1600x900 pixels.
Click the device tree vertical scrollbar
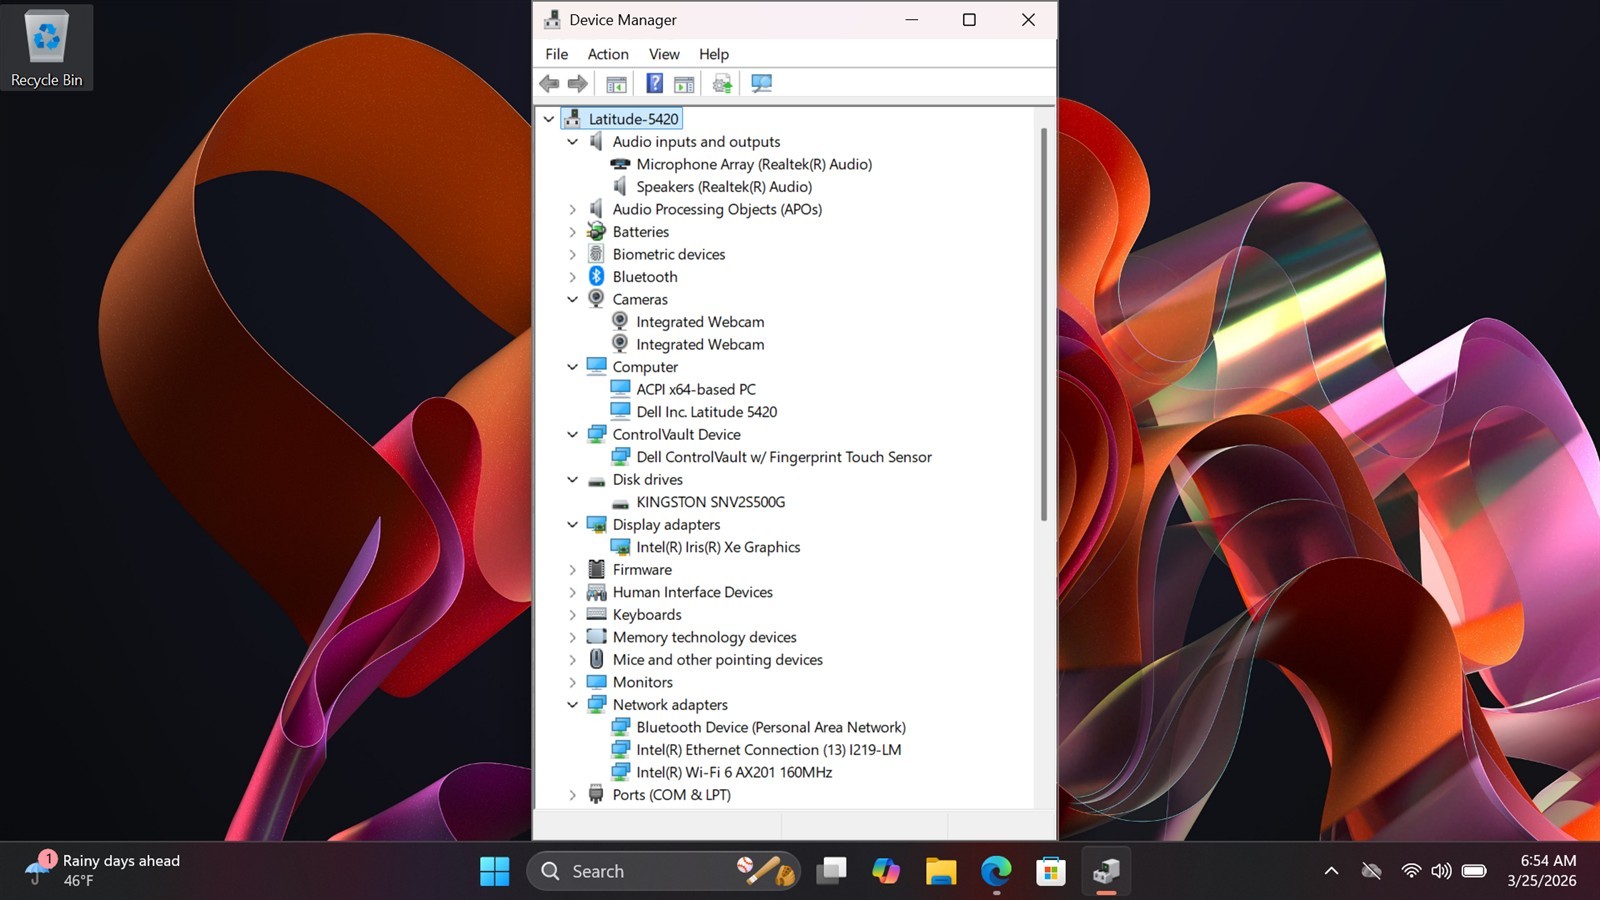(1044, 324)
